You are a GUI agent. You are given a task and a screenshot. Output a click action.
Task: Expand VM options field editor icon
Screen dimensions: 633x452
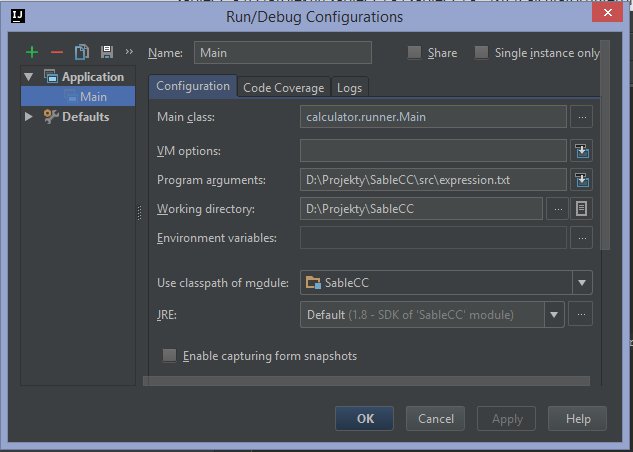click(581, 151)
